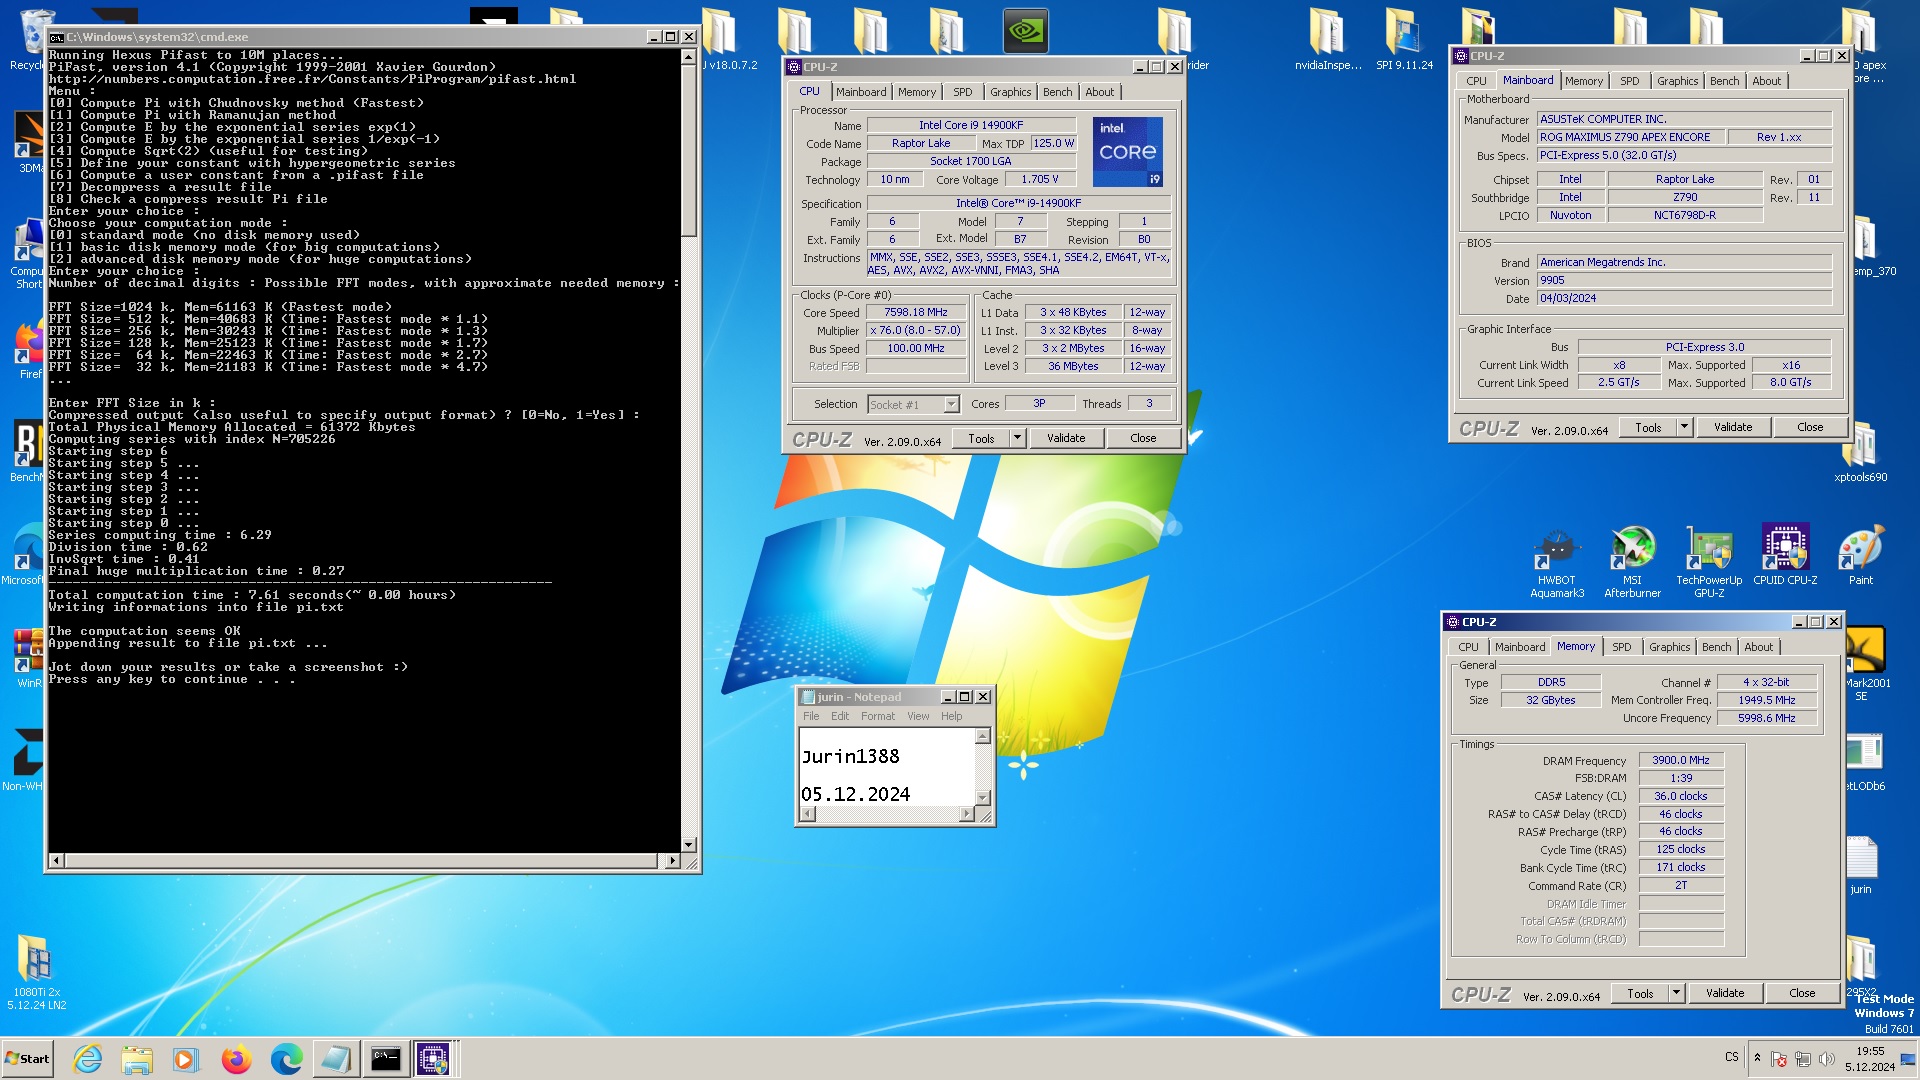Open Windows Explorer from the taskbar
The height and width of the screenshot is (1080, 1920).
[x=137, y=1059]
